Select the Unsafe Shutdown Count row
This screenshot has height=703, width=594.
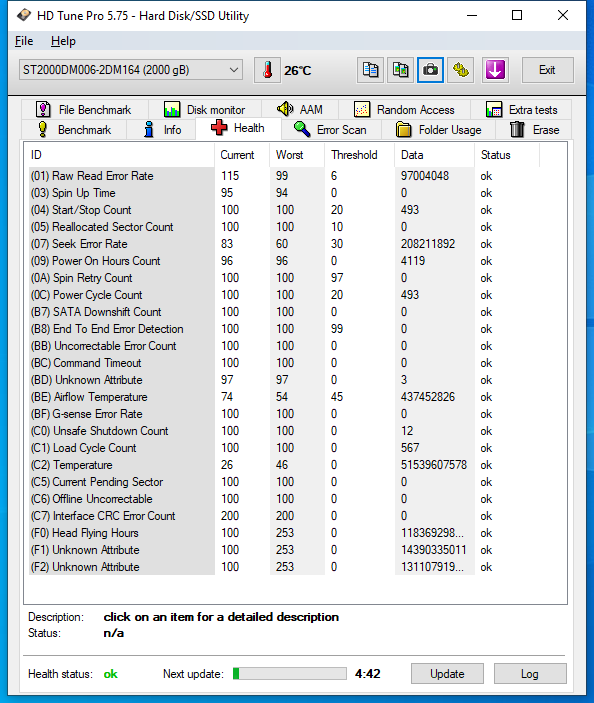pos(284,431)
